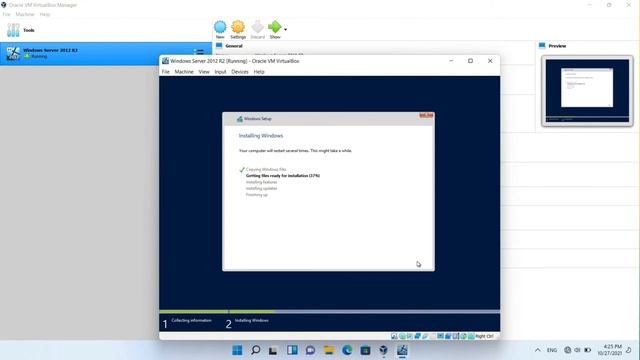Click the VM window title bar icon
The image size is (640, 360).
tap(165, 61)
